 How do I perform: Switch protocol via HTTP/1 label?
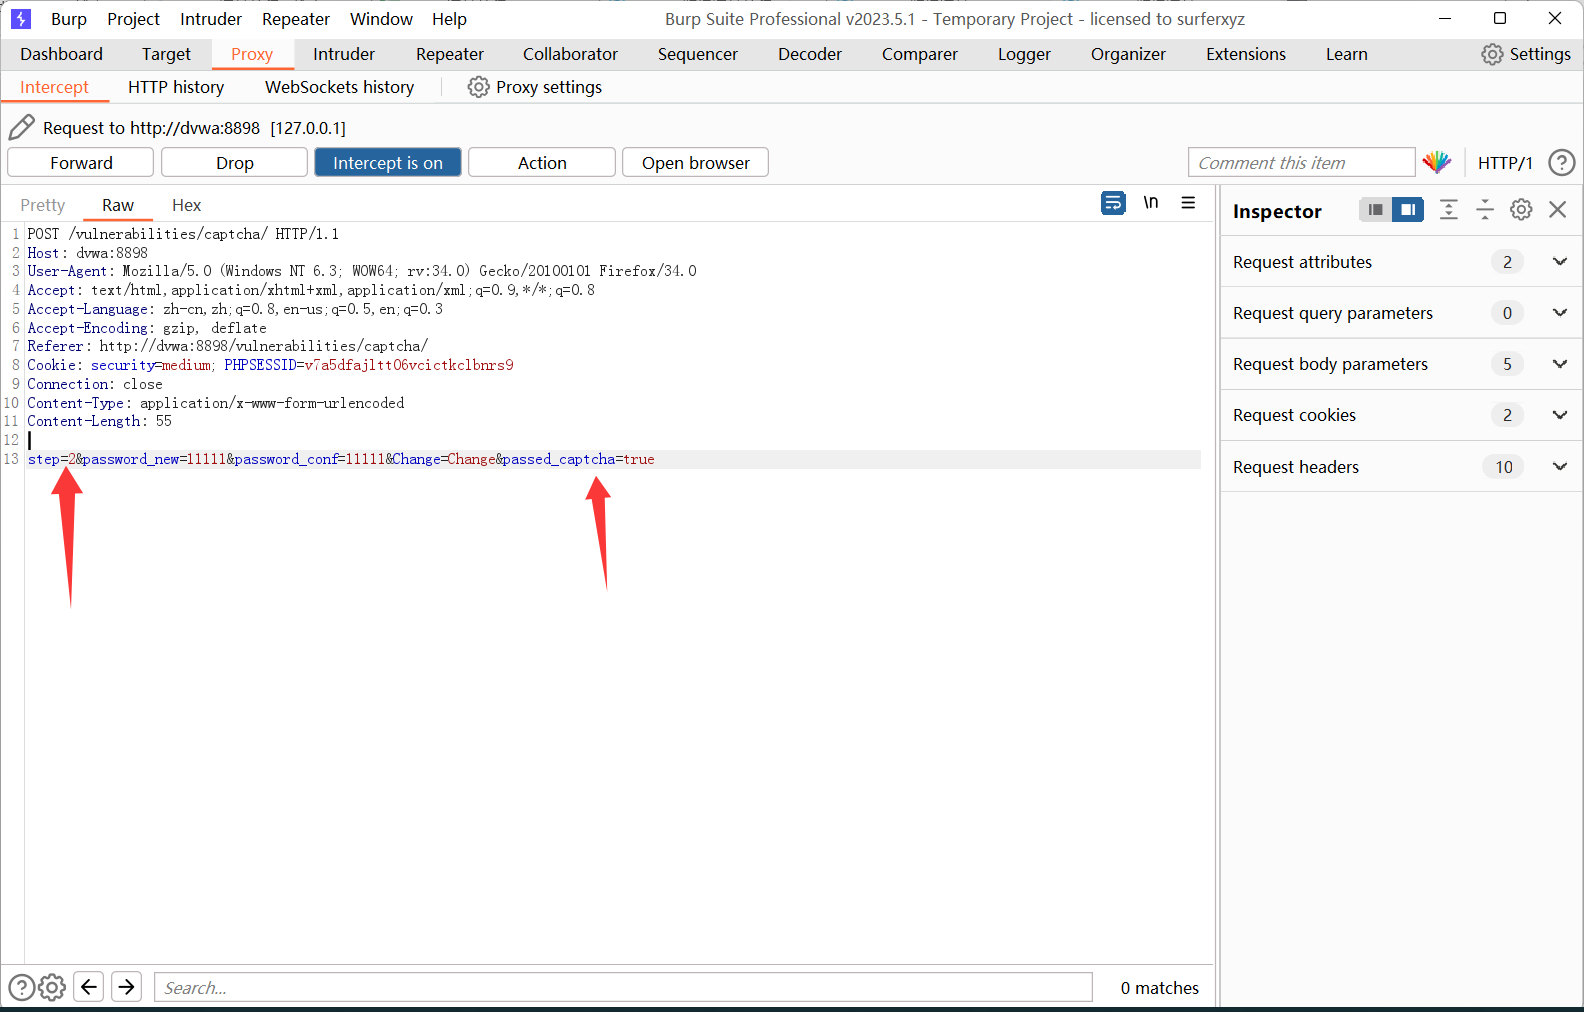click(x=1505, y=163)
